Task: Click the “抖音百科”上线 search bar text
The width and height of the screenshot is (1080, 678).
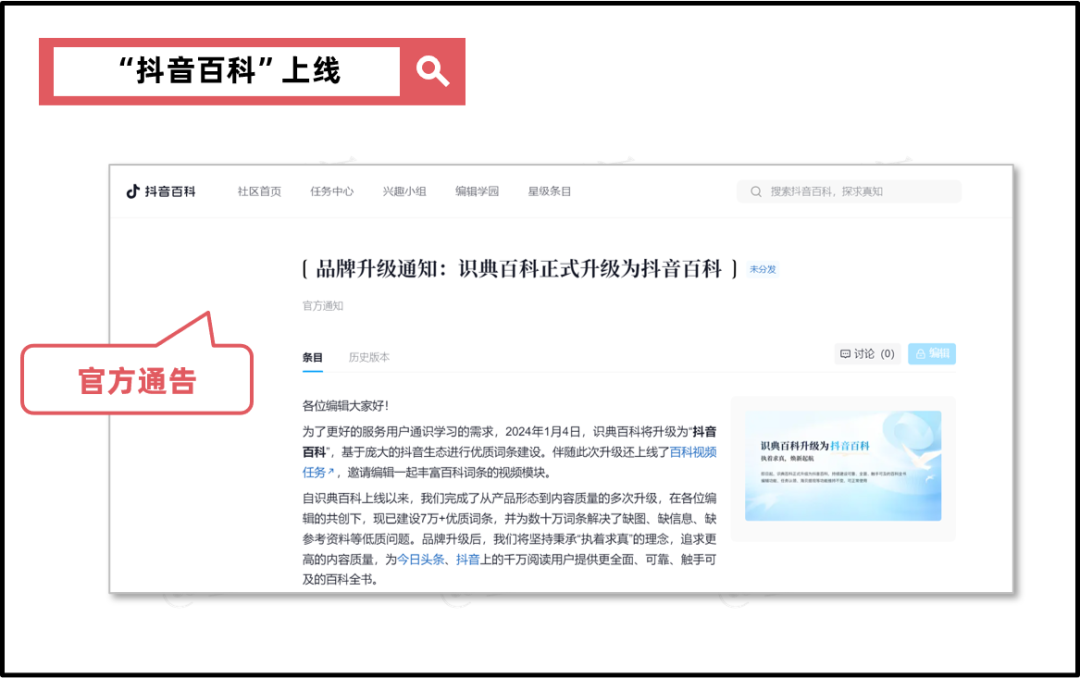Action: pyautogui.click(x=229, y=71)
